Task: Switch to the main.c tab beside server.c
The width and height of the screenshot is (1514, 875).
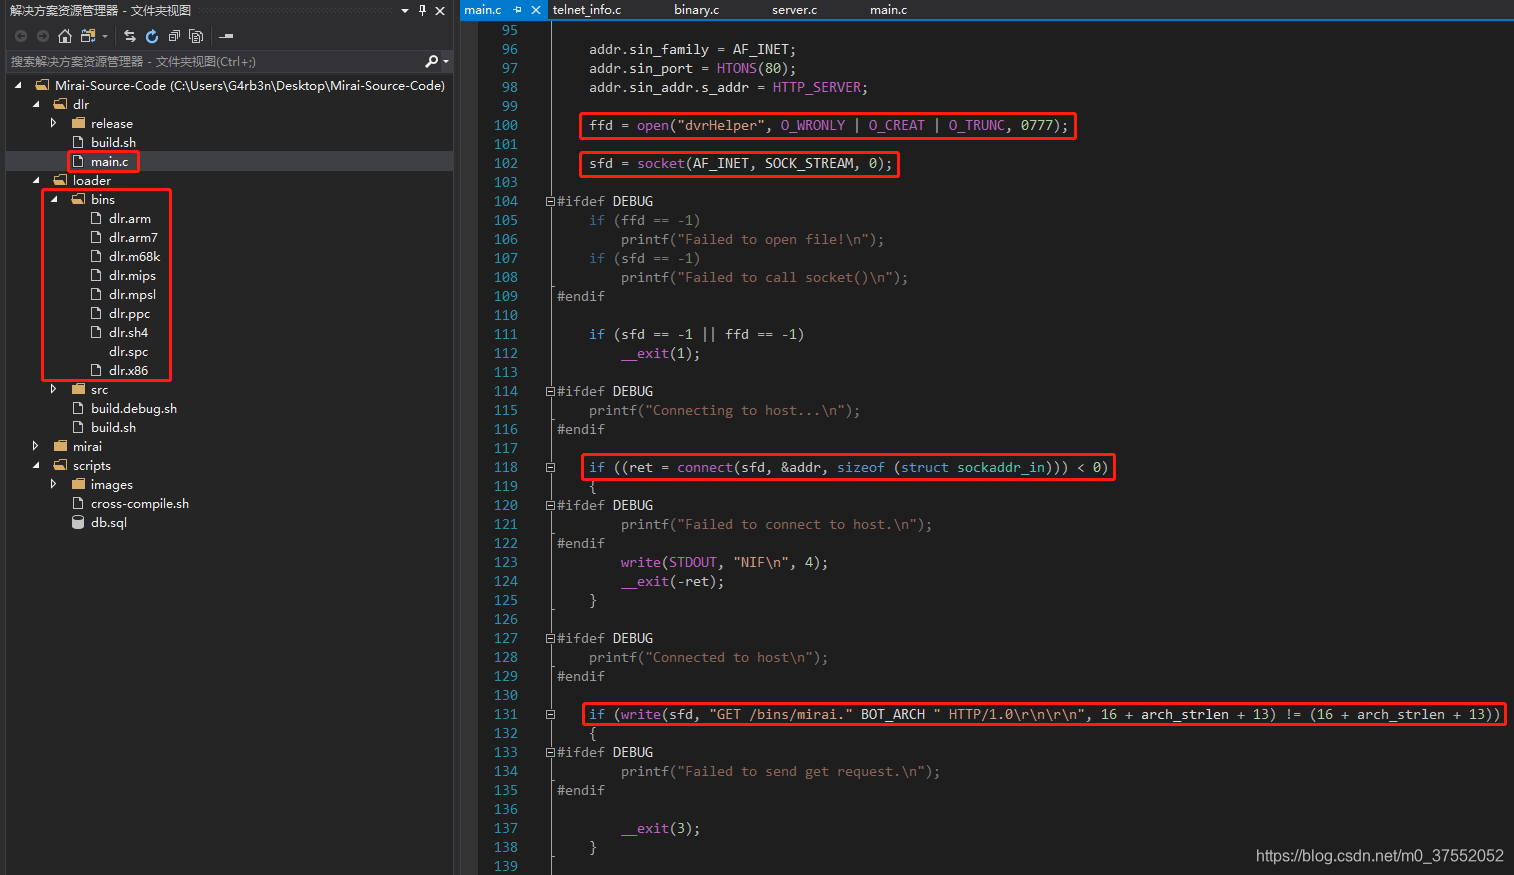Action: (888, 10)
